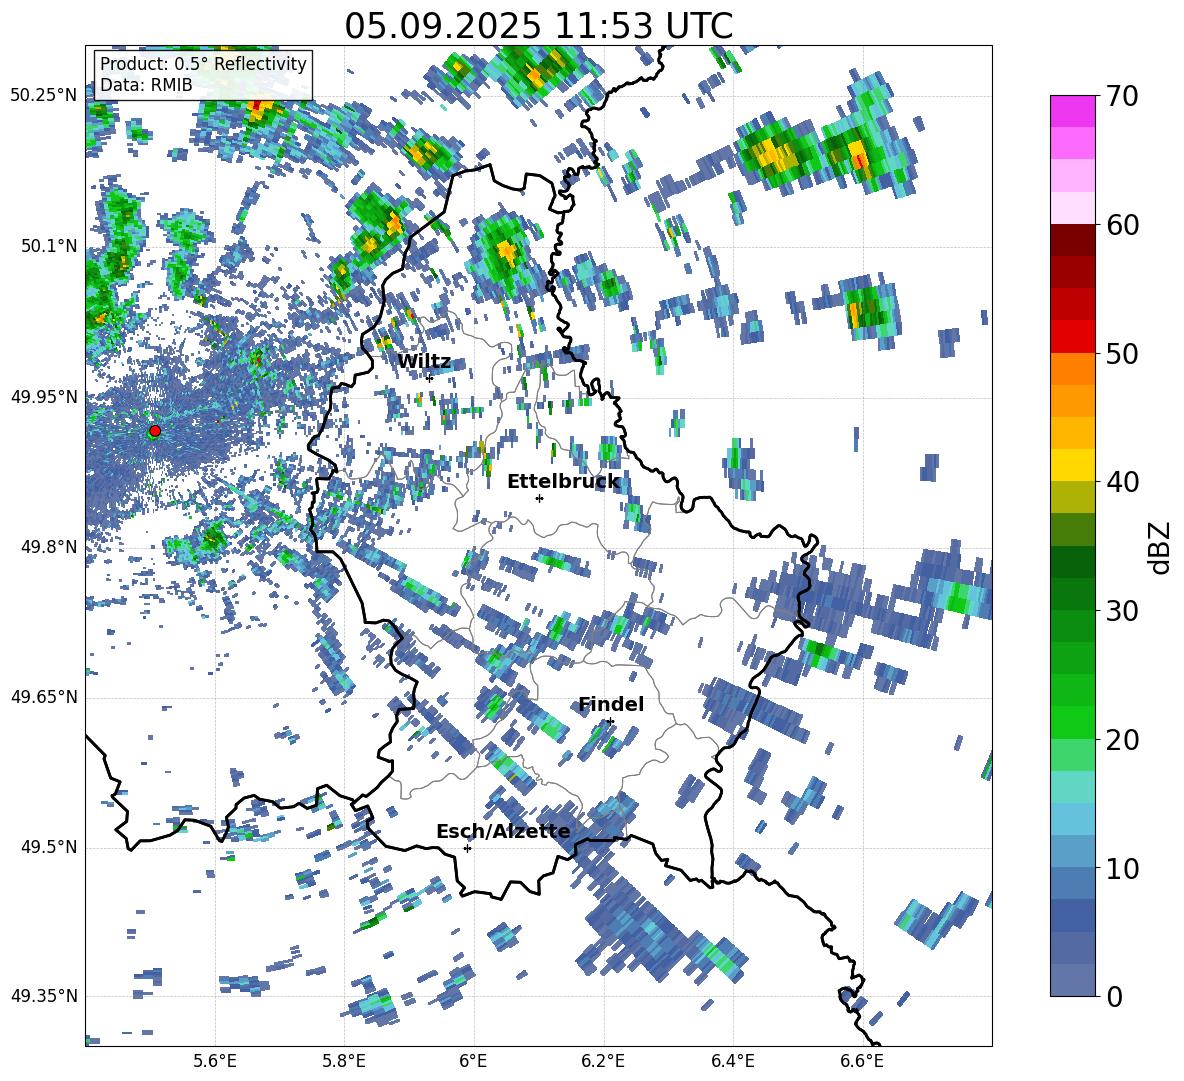Pick the dark red colorbar segment below 60
1184x1081 pixels.
[1072, 240]
